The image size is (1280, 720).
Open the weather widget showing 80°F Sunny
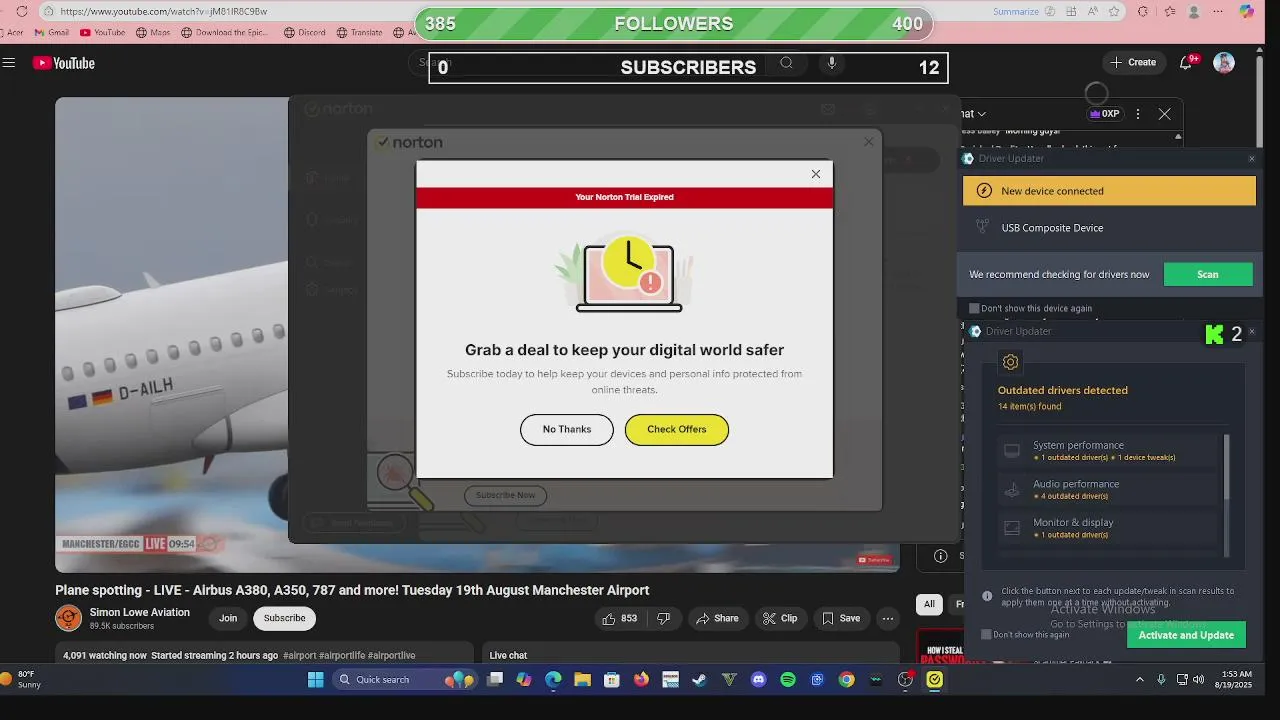pos(21,680)
